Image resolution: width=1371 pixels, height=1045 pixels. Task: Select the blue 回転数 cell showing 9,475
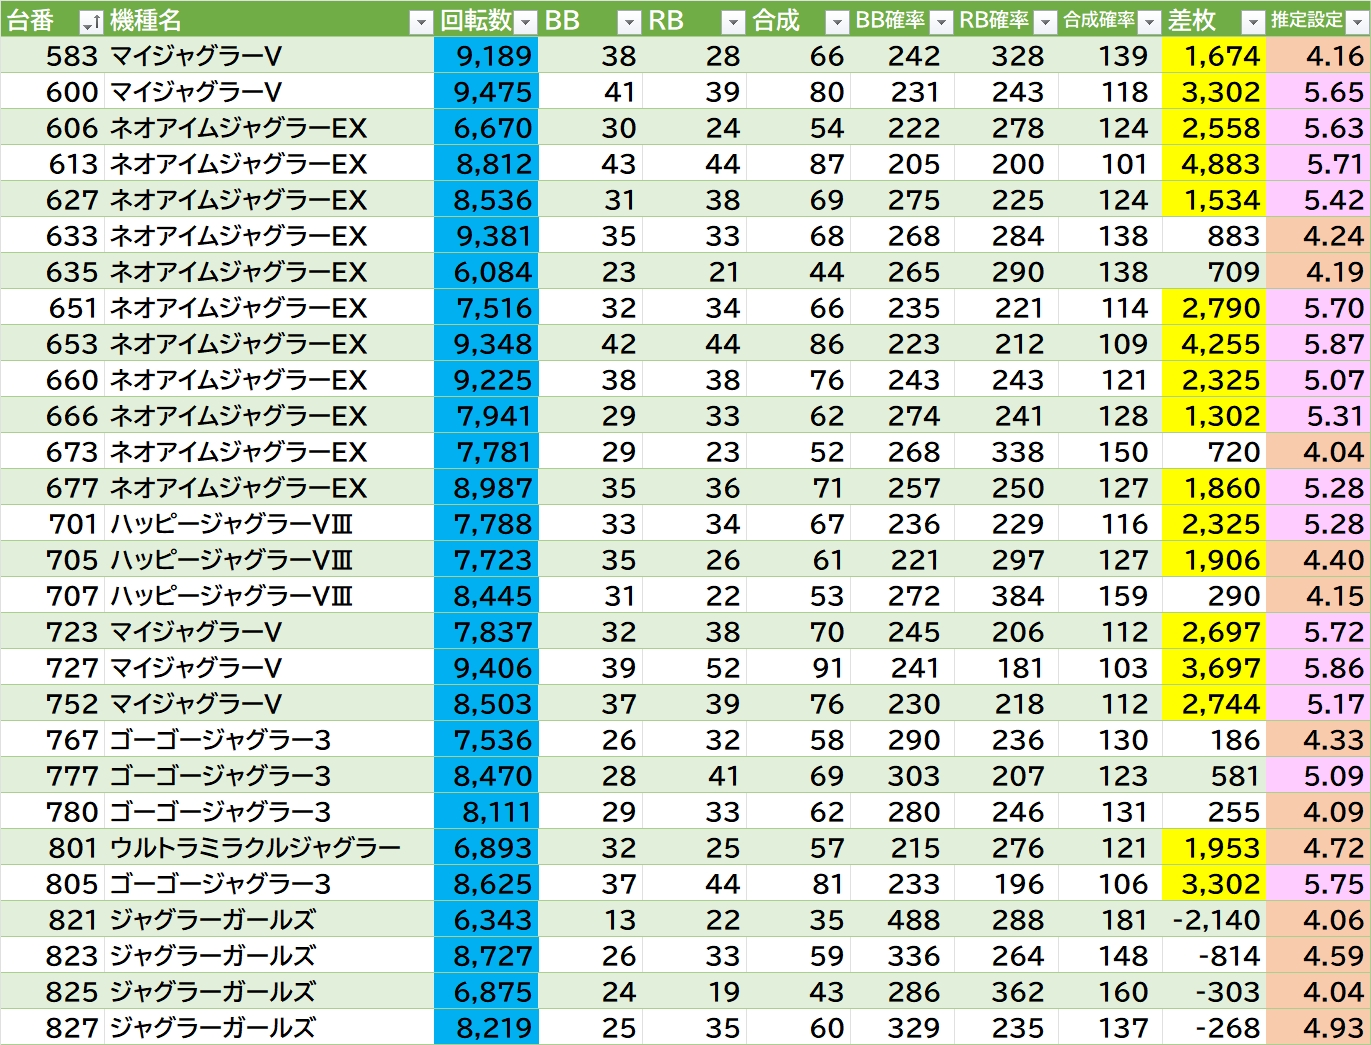487,92
